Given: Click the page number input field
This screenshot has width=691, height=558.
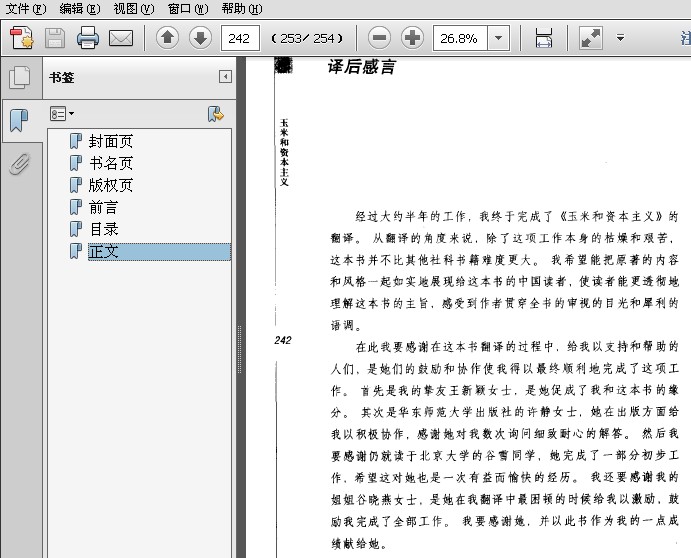Looking at the screenshot, I should pos(240,39).
